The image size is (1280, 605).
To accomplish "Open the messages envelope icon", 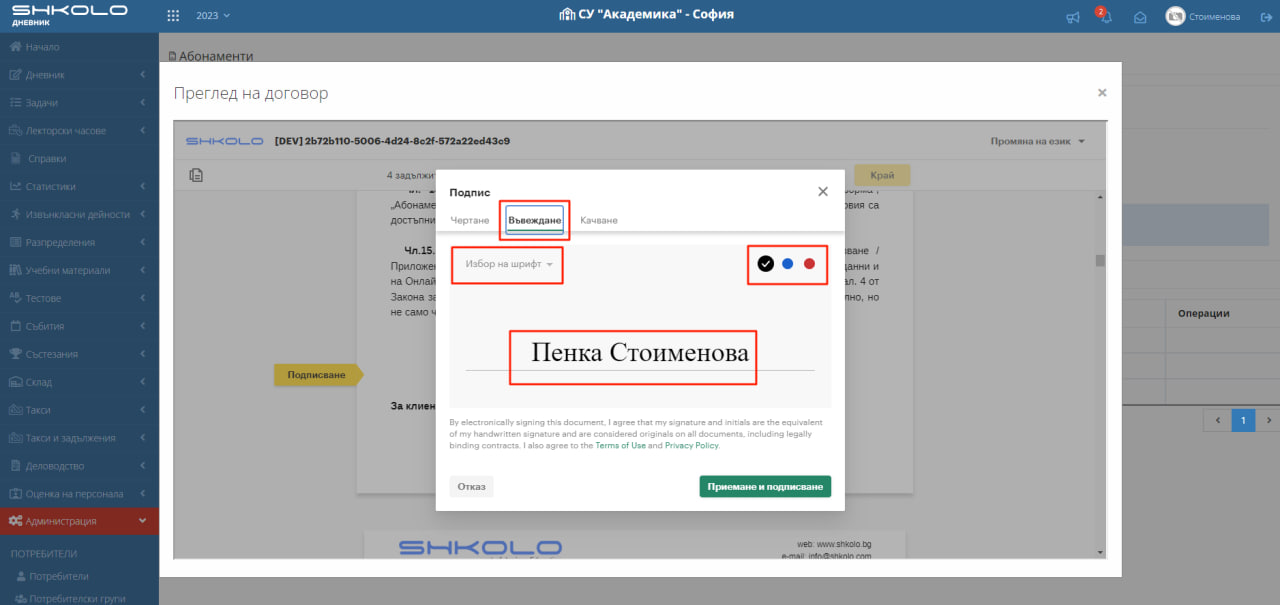I will pyautogui.click(x=1139, y=17).
